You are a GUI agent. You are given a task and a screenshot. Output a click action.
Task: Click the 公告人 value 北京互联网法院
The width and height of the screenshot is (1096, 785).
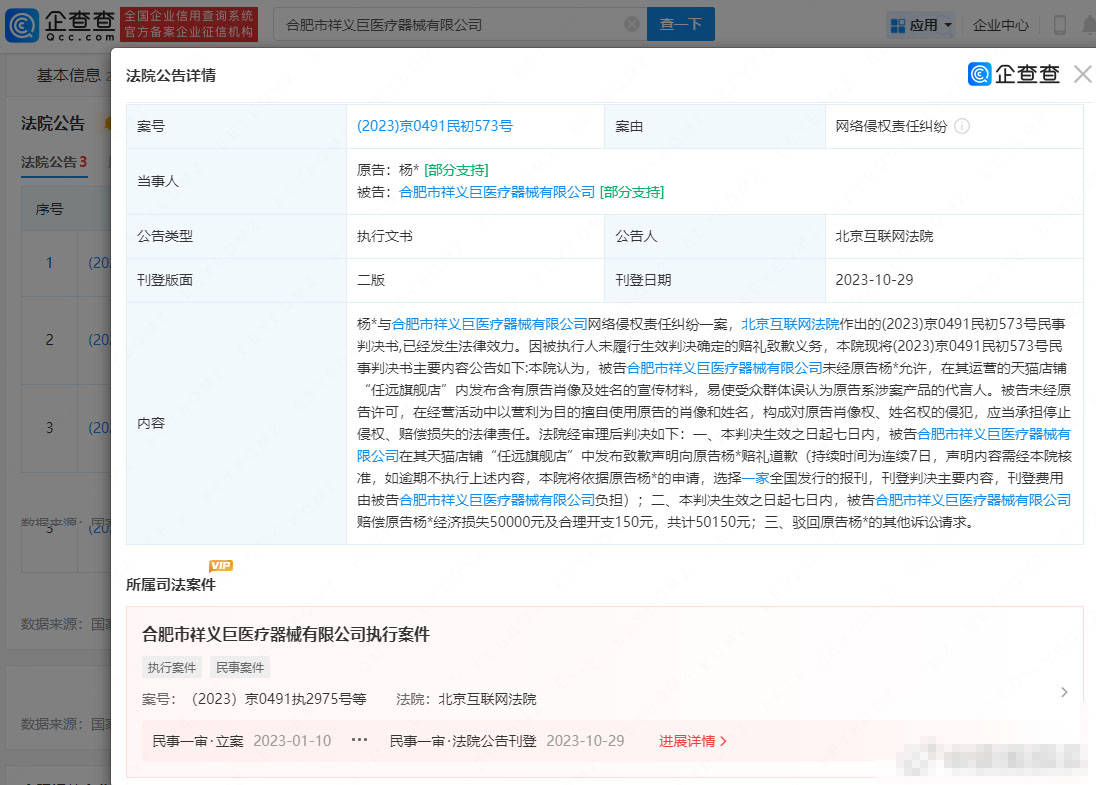(884, 236)
